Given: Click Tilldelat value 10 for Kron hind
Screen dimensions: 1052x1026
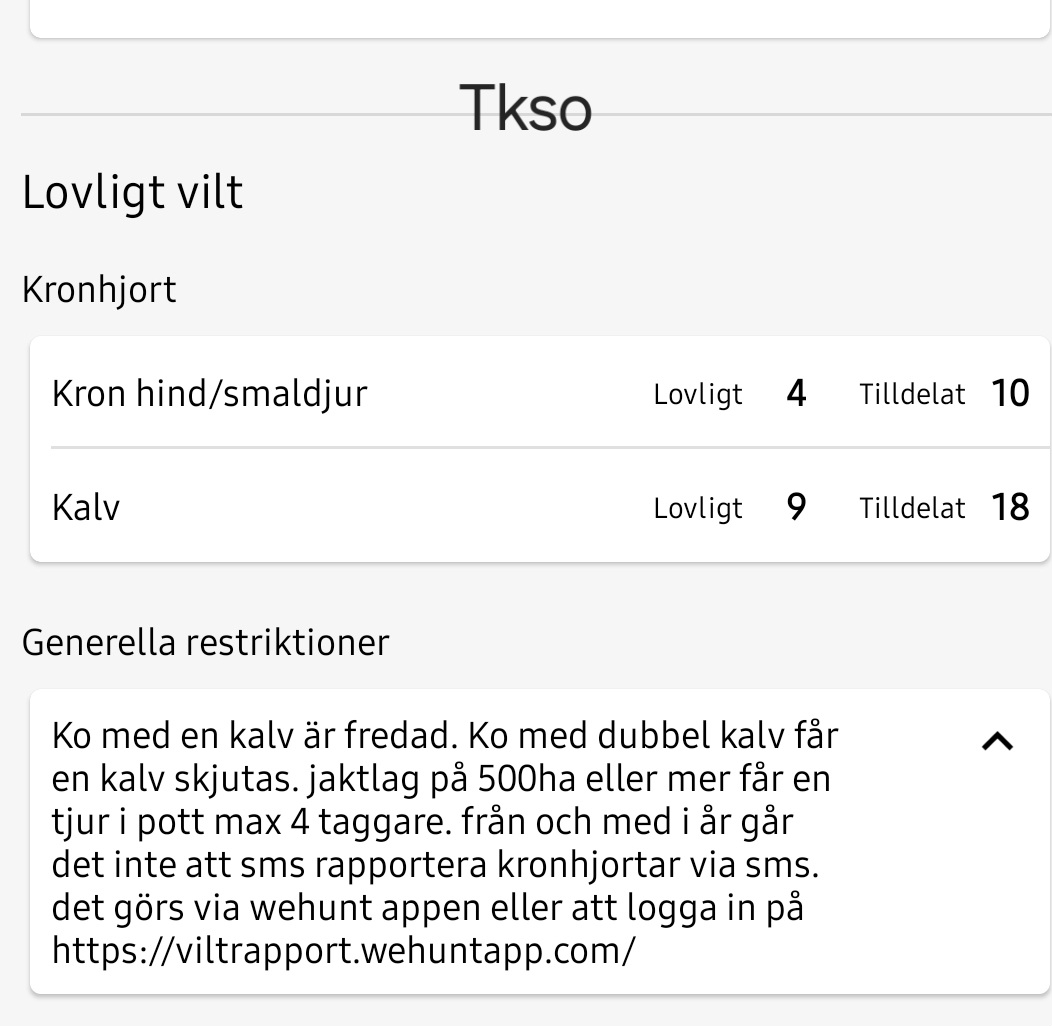Looking at the screenshot, I should pos(1010,393).
